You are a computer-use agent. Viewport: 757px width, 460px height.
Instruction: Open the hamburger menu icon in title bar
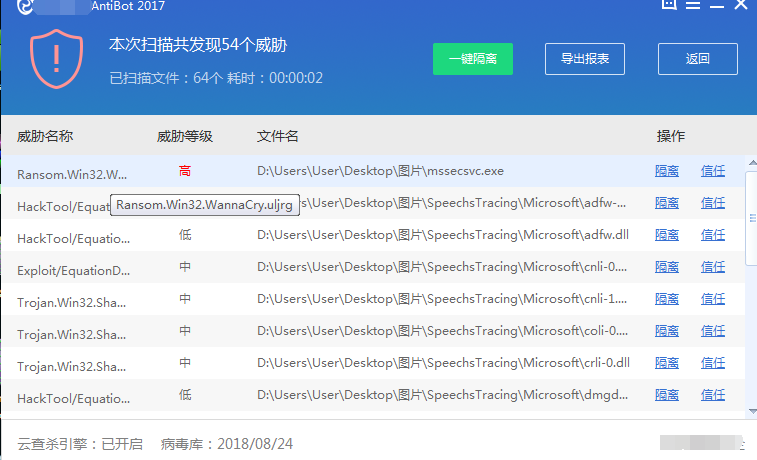tap(693, 5)
